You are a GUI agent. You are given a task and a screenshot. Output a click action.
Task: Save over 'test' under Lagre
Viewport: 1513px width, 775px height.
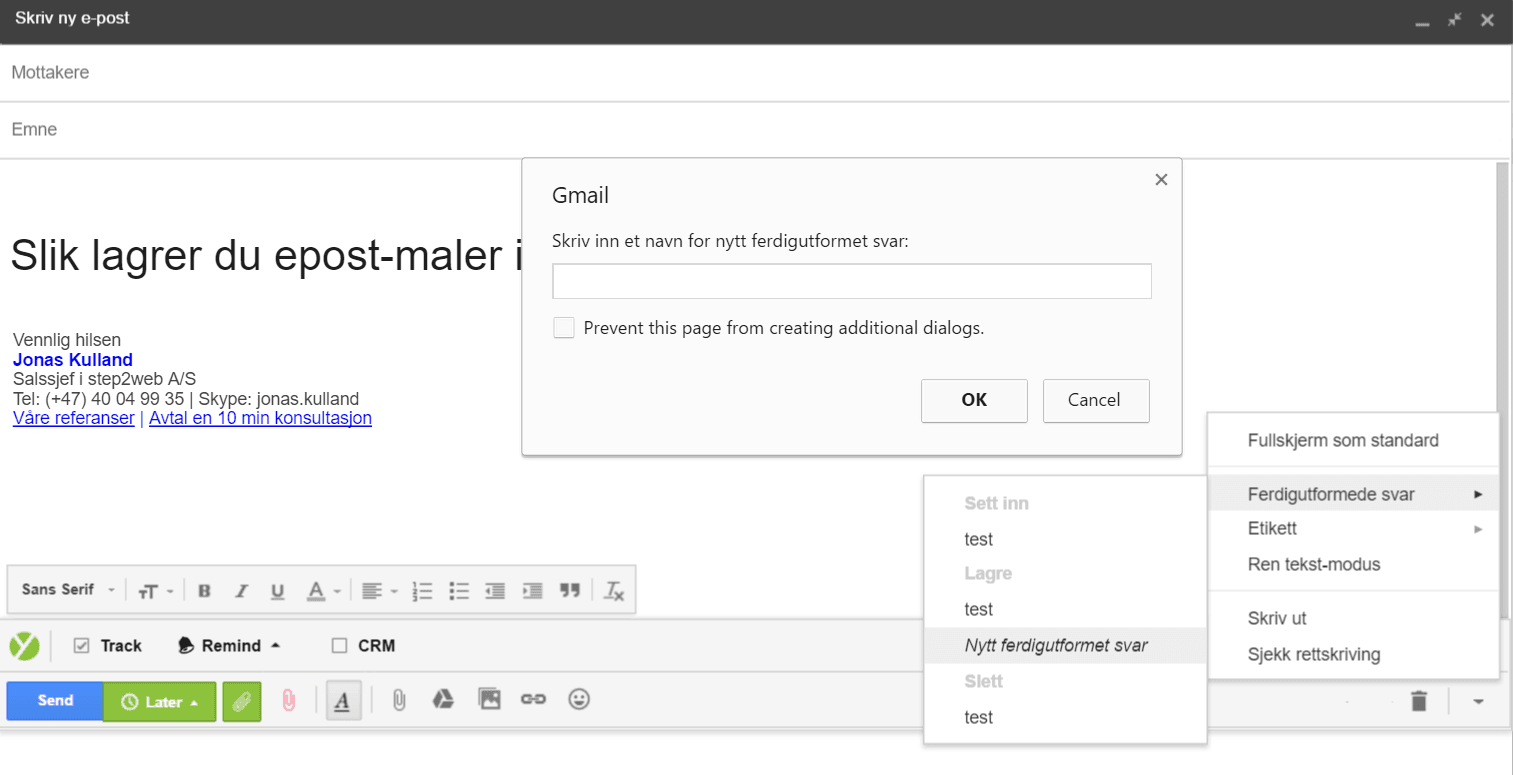(x=1065, y=609)
